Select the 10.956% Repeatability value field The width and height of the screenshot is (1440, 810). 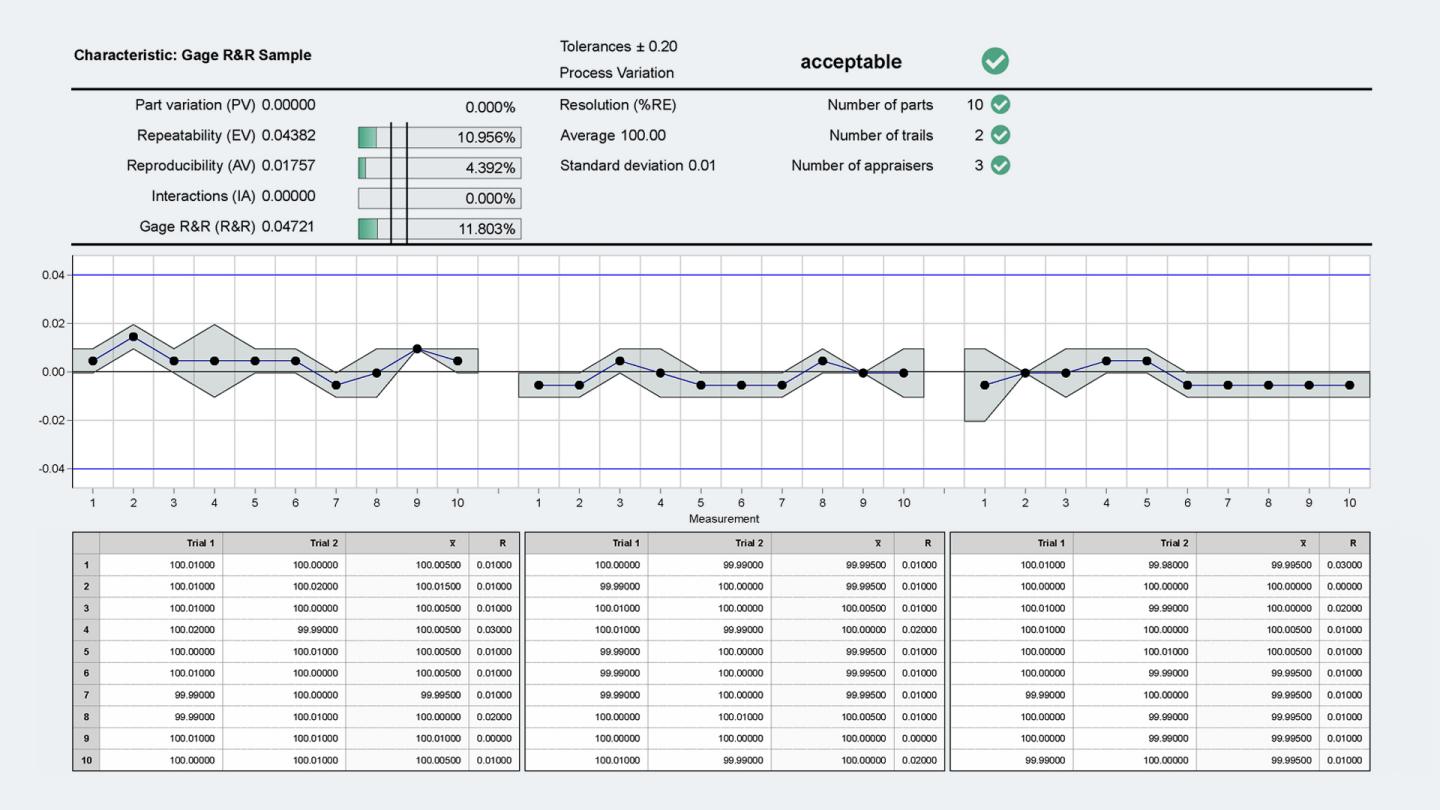tap(487, 137)
